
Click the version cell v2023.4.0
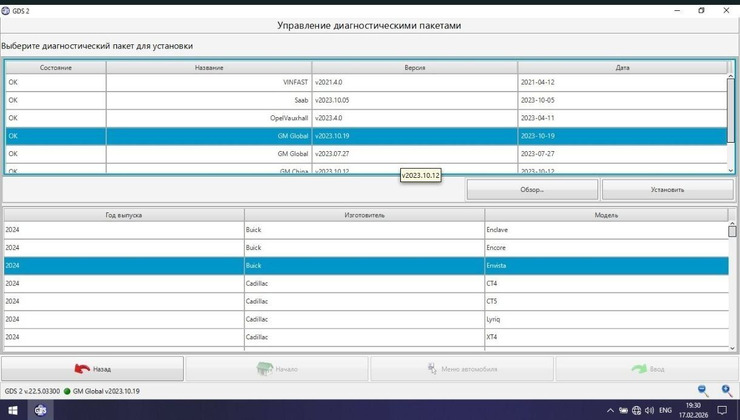(415, 118)
